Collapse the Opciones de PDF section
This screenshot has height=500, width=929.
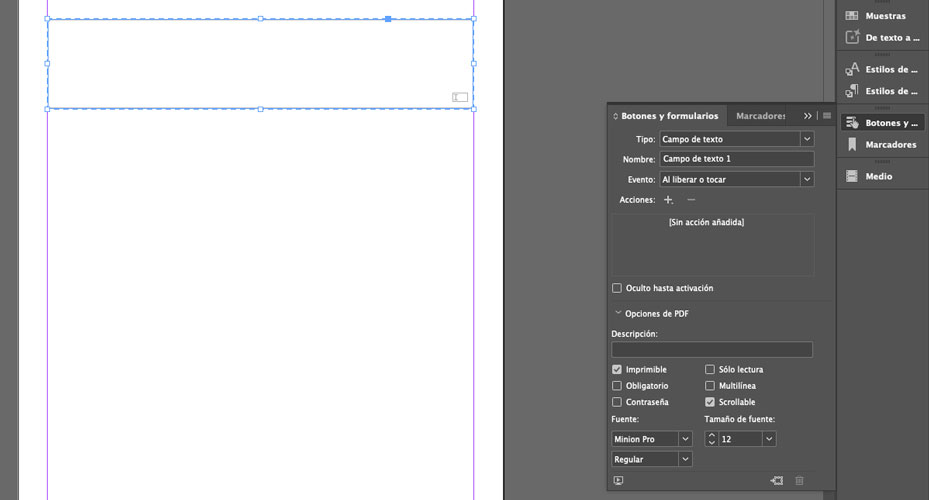click(618, 313)
